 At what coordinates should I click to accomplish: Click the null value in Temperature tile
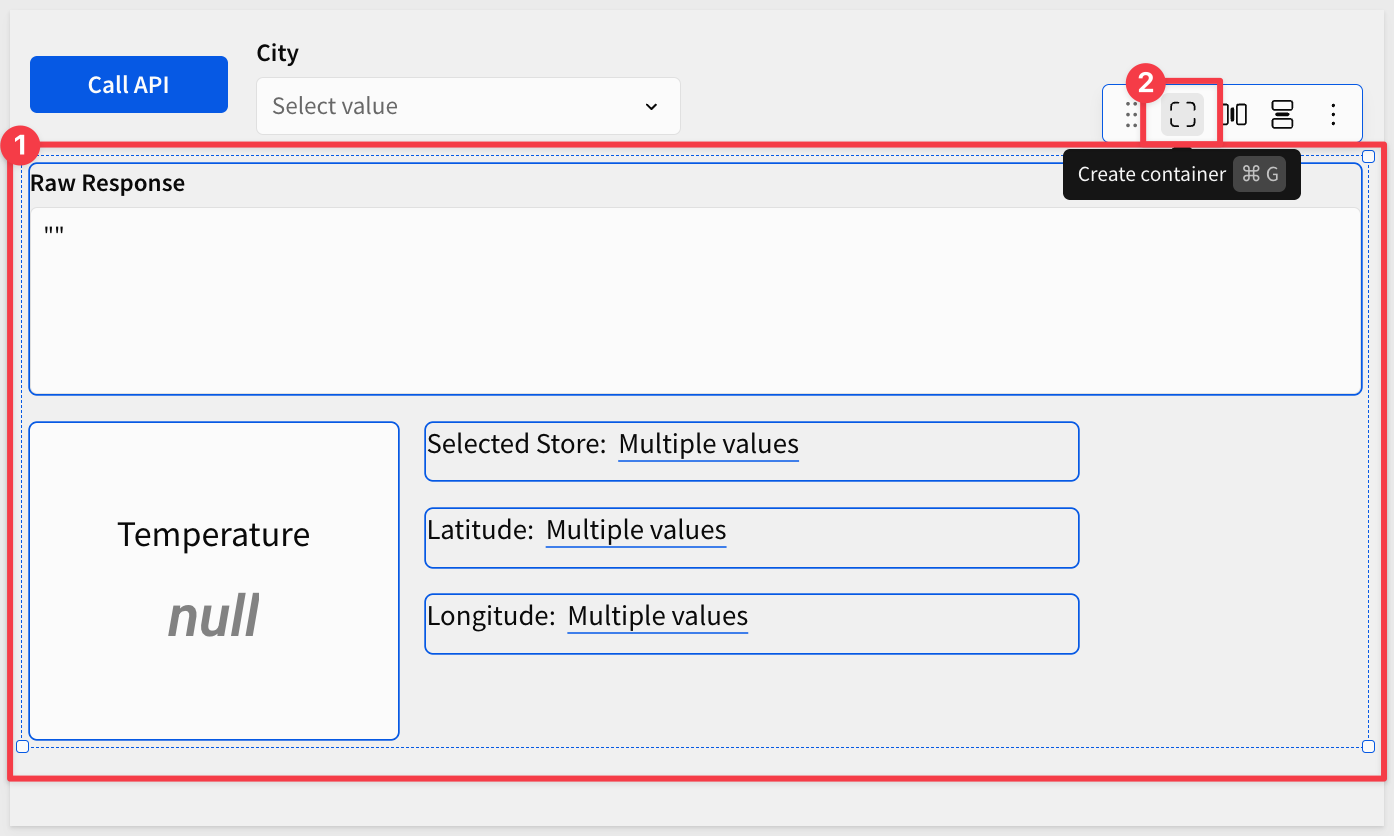[213, 616]
